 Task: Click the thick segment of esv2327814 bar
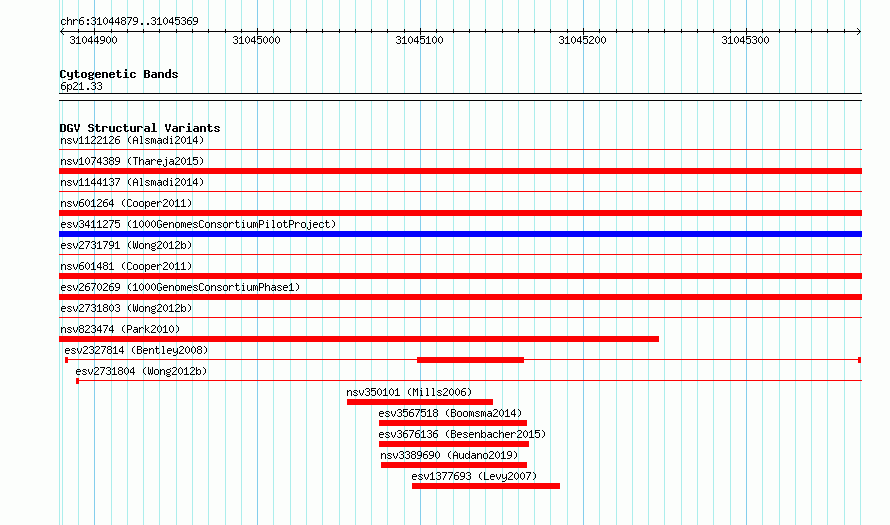pos(471,360)
